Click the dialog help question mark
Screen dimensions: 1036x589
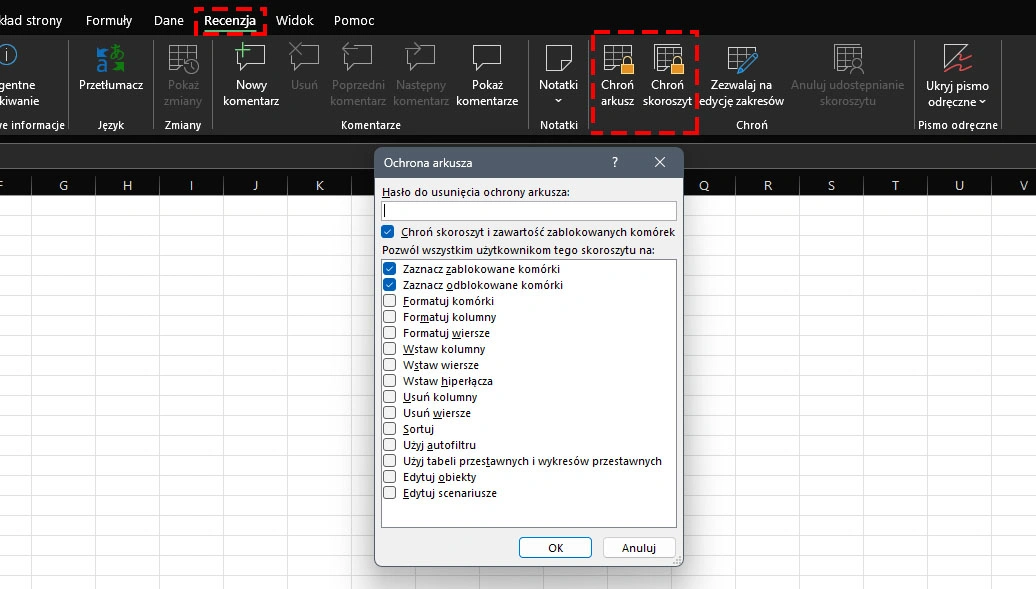pos(614,162)
